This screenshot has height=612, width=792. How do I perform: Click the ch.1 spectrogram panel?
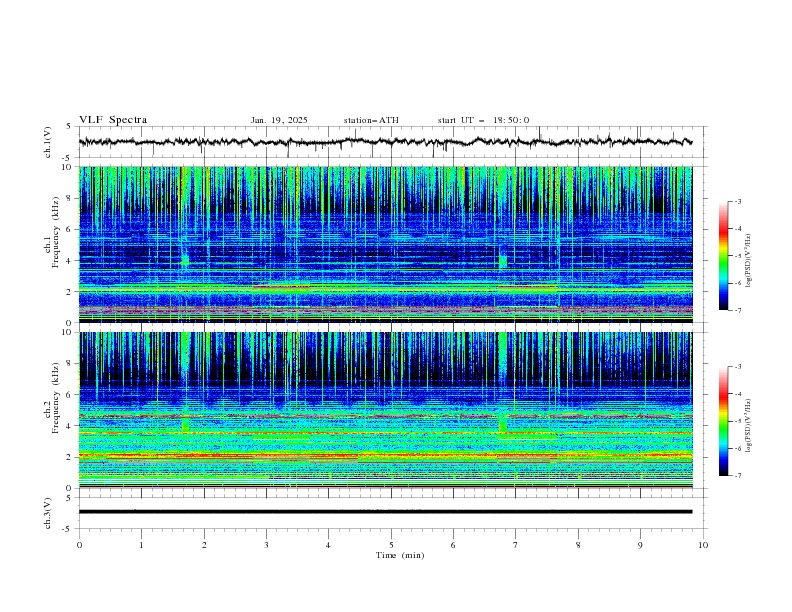[386, 244]
